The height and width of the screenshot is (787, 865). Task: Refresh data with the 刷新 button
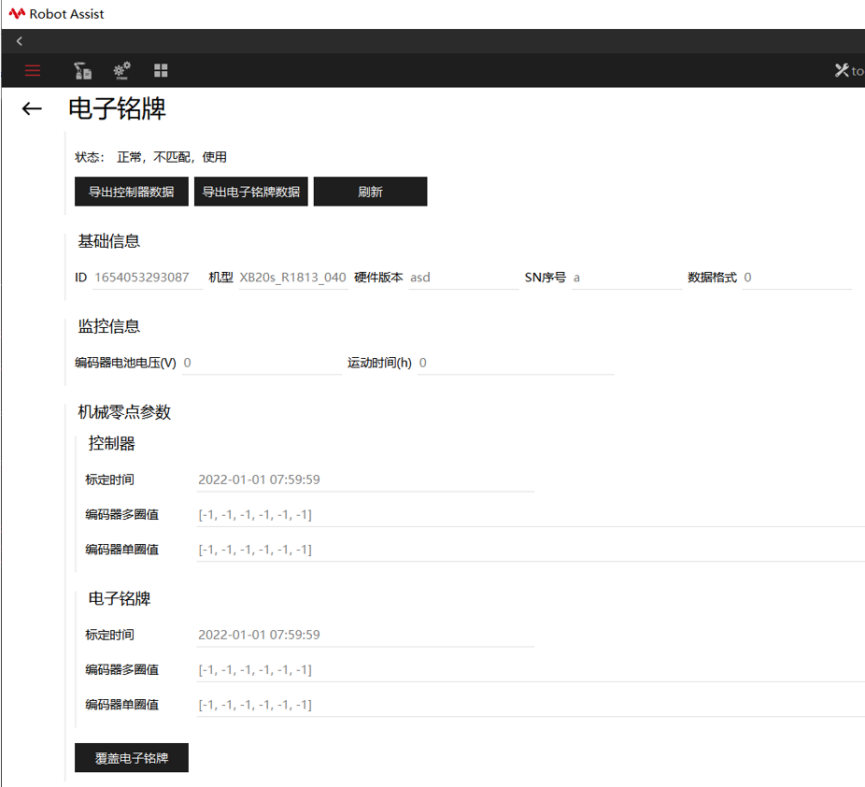point(370,191)
